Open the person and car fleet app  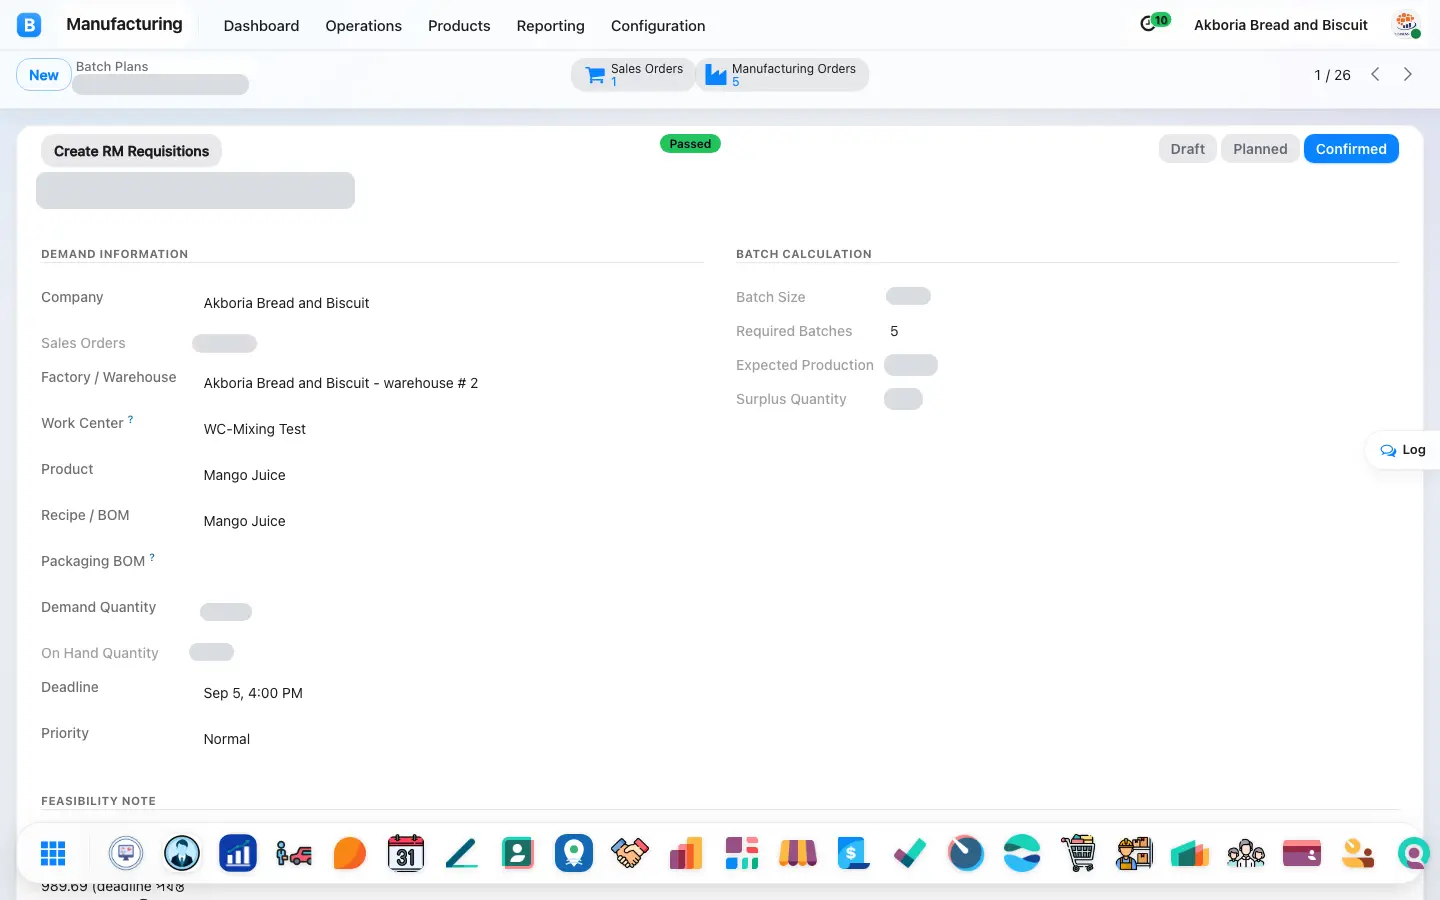[x=294, y=853]
